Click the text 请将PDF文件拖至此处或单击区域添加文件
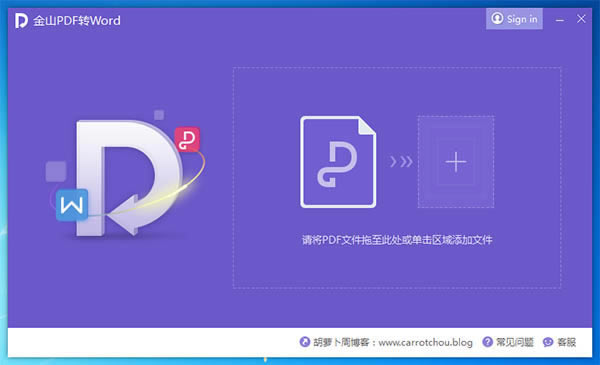This screenshot has width=600, height=365. [x=397, y=240]
